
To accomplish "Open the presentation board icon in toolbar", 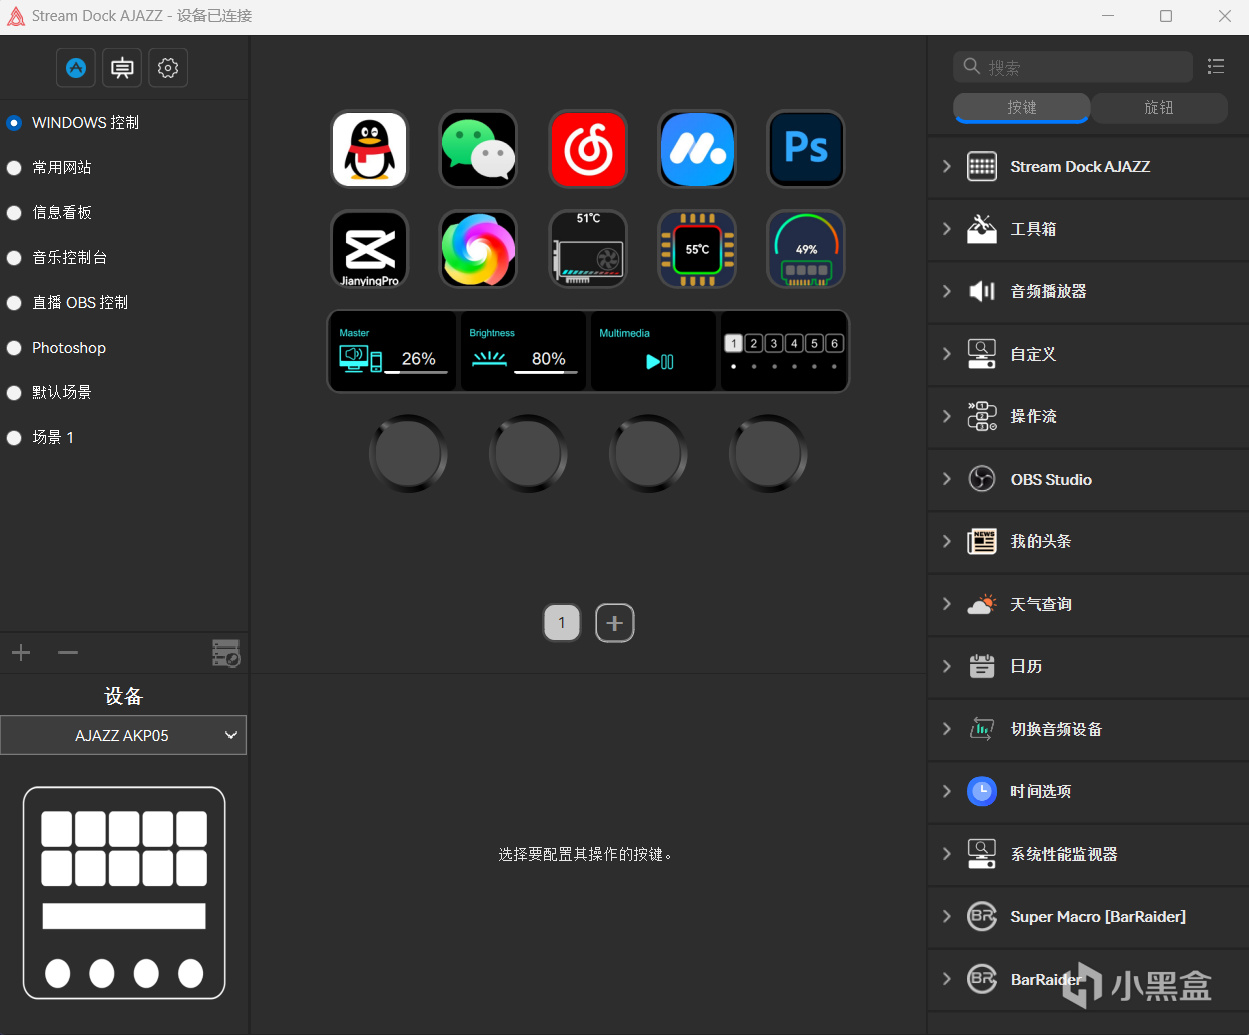I will click(122, 68).
